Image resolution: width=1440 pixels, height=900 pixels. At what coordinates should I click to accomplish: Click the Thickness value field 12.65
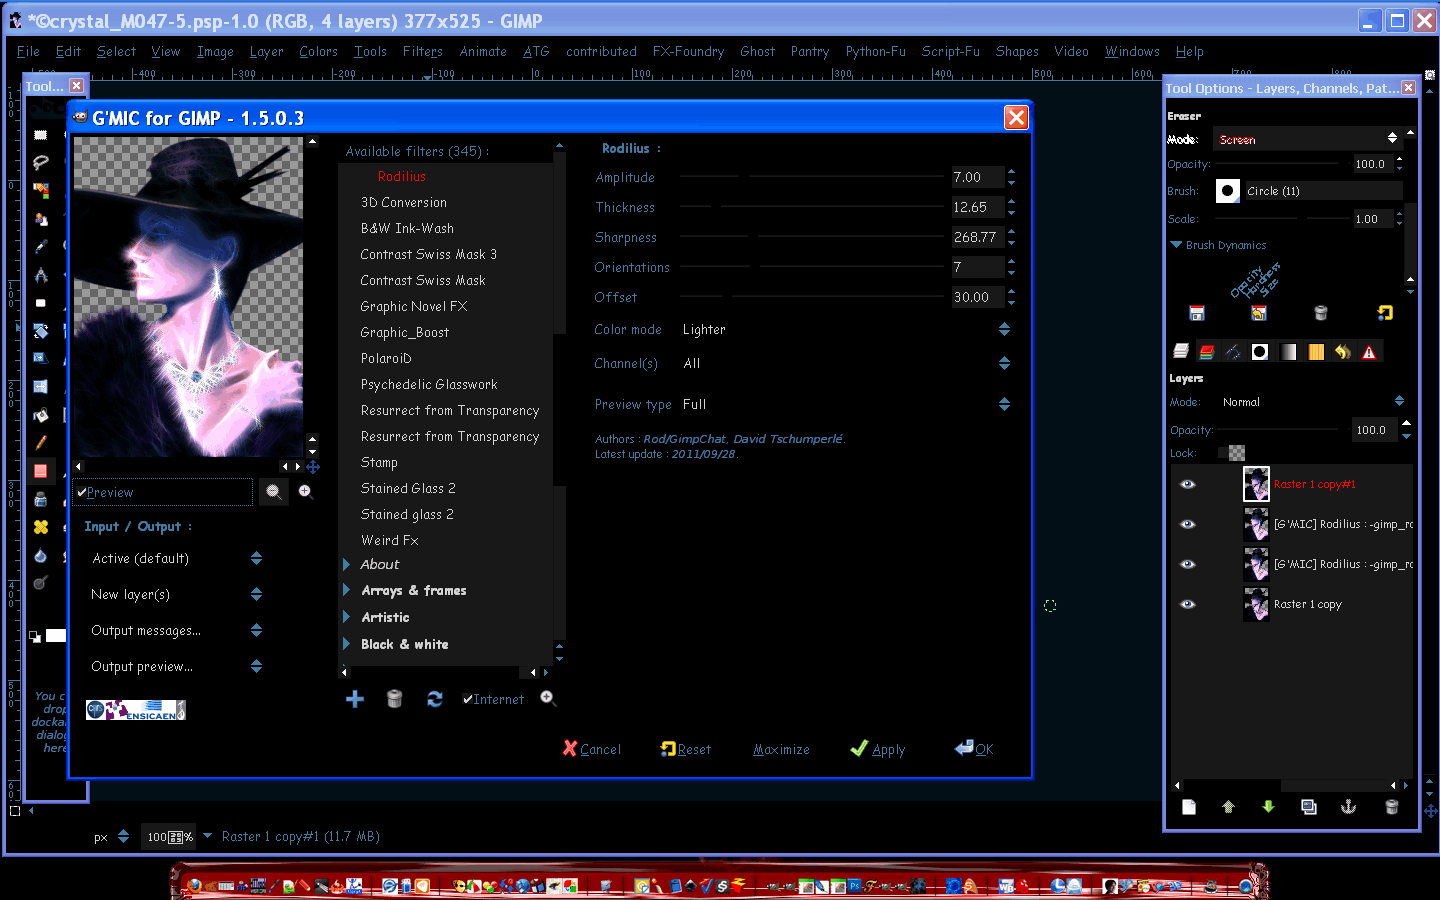click(x=977, y=207)
